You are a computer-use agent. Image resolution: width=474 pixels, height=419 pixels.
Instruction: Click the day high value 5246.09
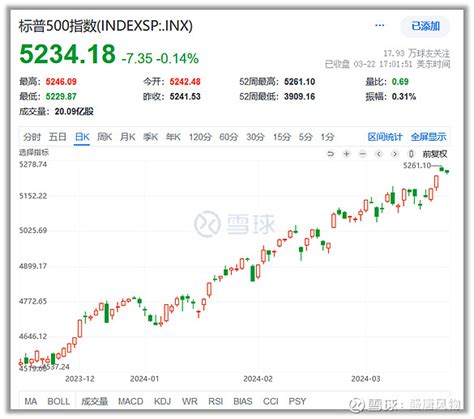point(61,82)
